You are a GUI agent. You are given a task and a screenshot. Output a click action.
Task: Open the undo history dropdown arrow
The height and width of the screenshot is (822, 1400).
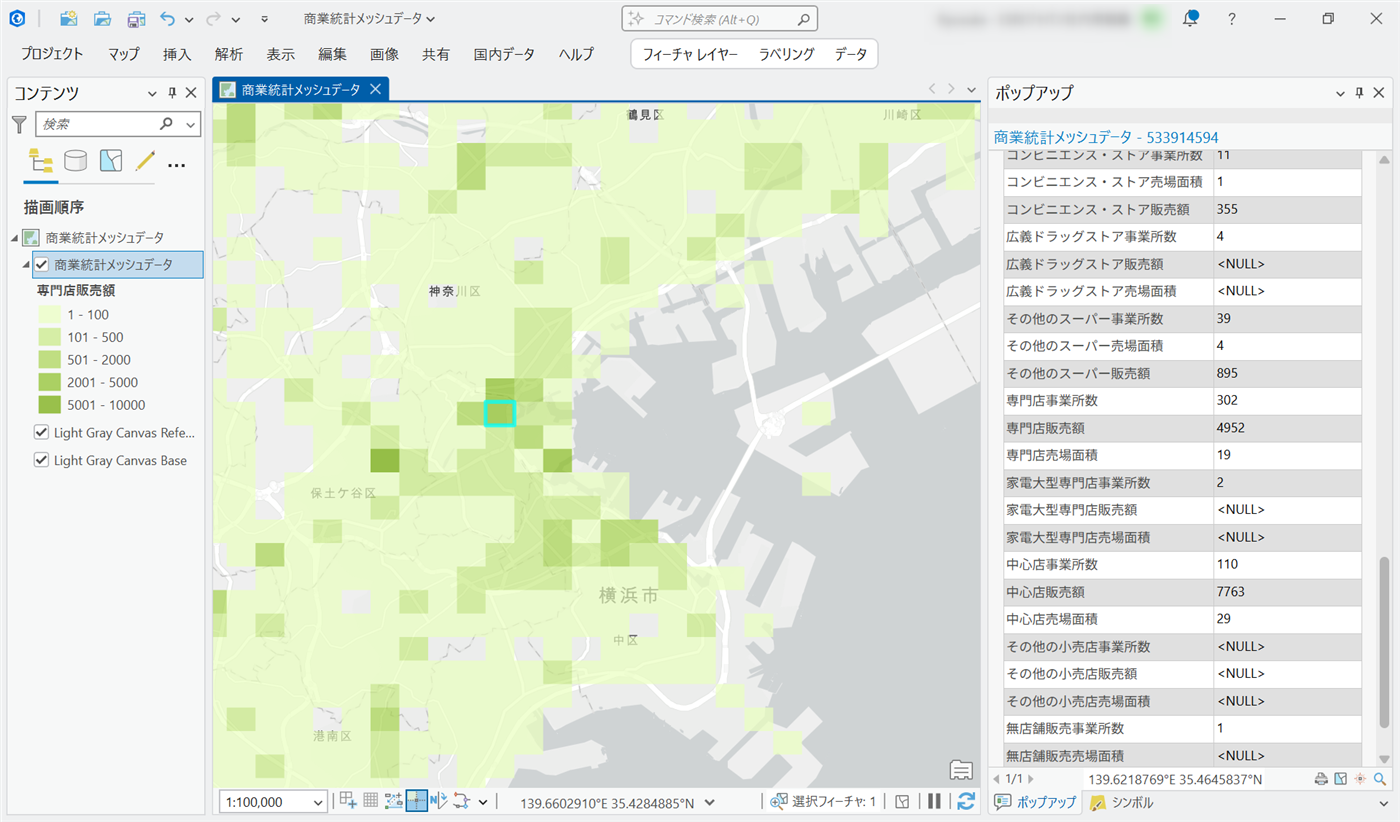(x=191, y=19)
